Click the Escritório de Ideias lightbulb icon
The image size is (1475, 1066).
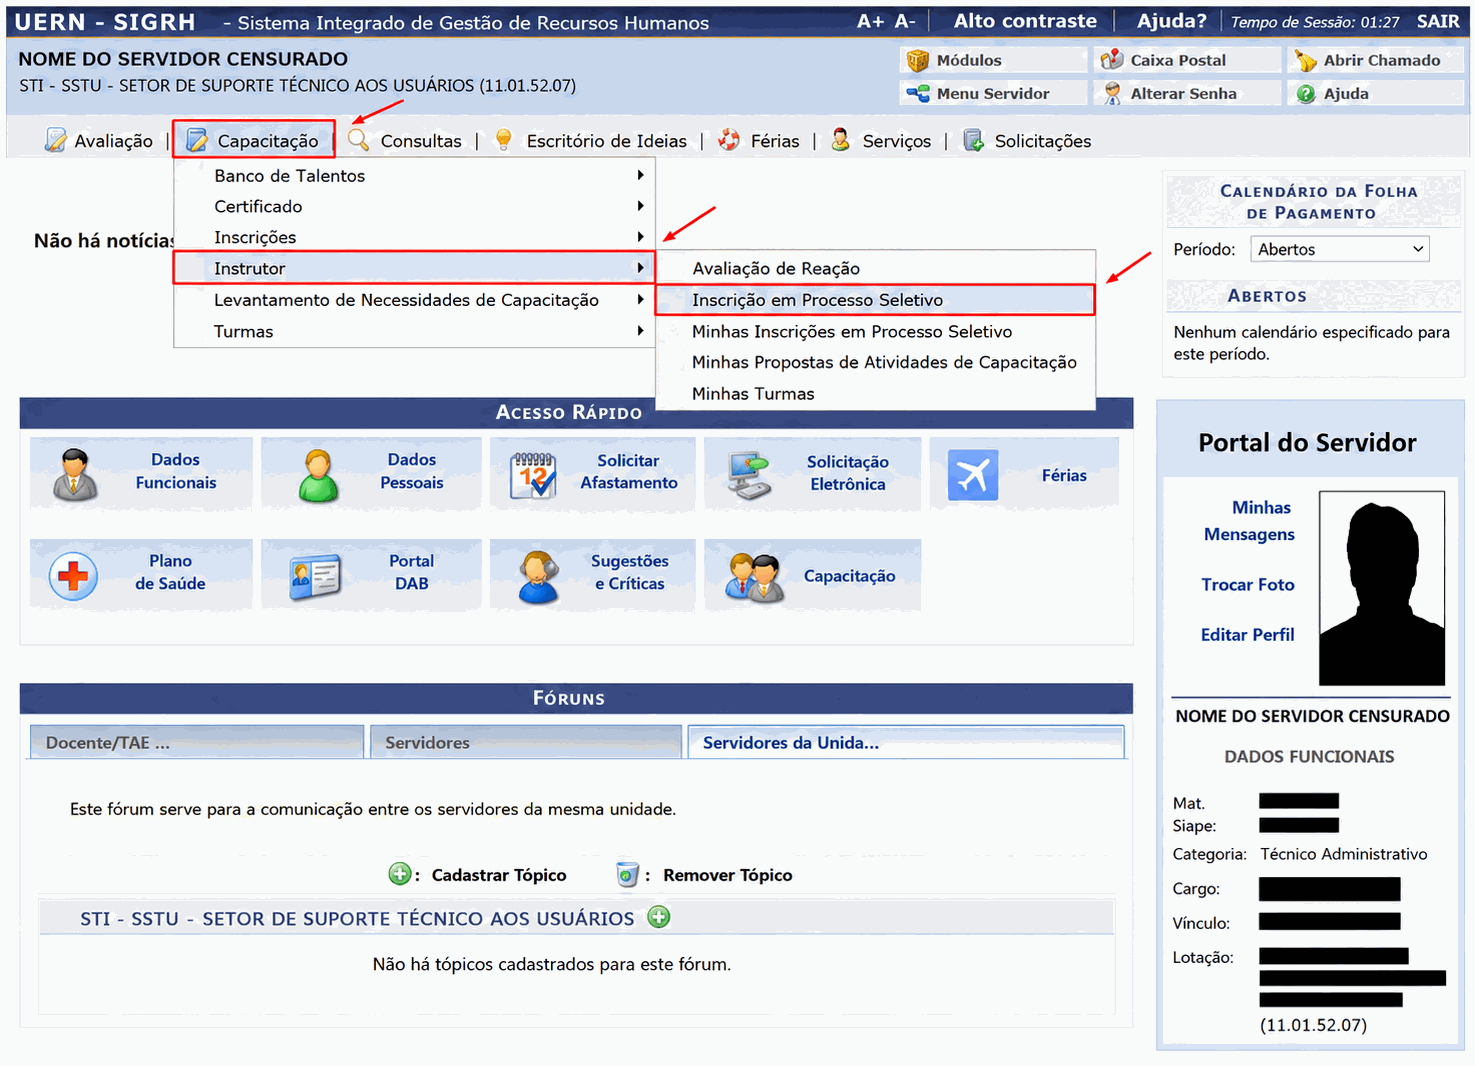coord(504,140)
